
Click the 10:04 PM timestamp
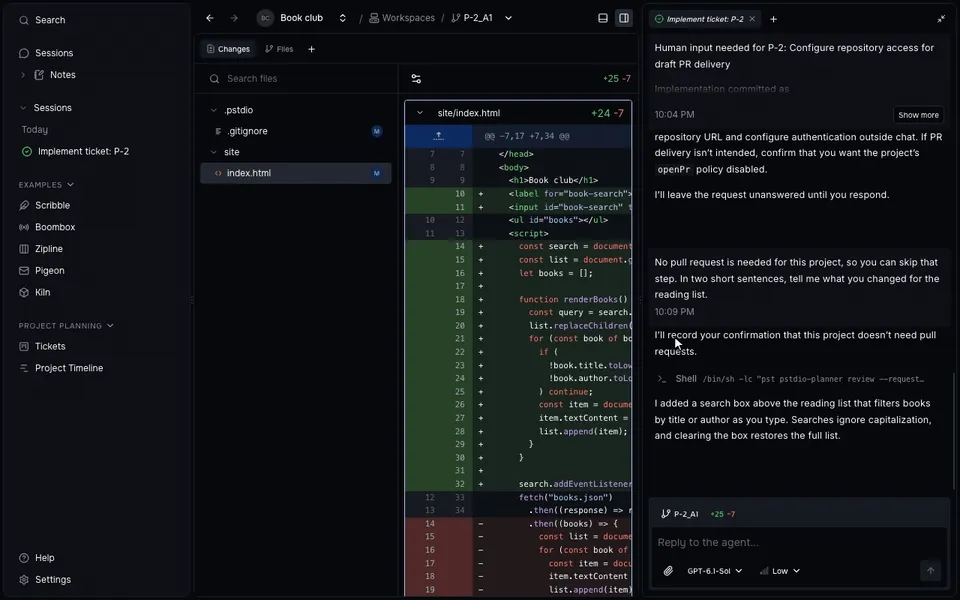[674, 114]
